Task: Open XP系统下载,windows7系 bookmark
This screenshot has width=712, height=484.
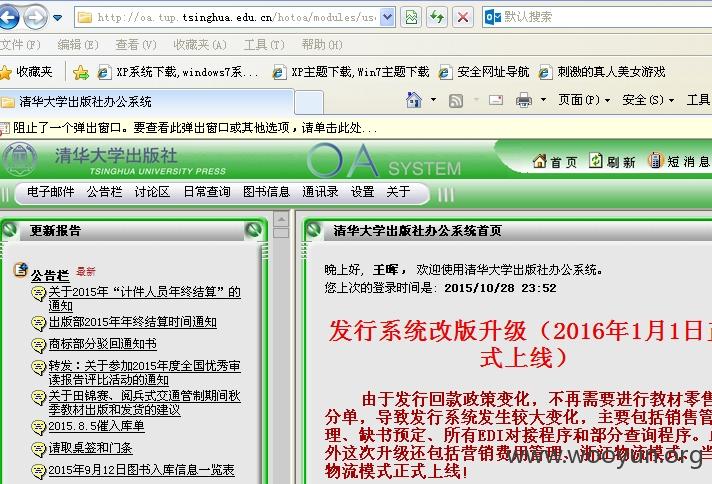Action: click(x=178, y=72)
